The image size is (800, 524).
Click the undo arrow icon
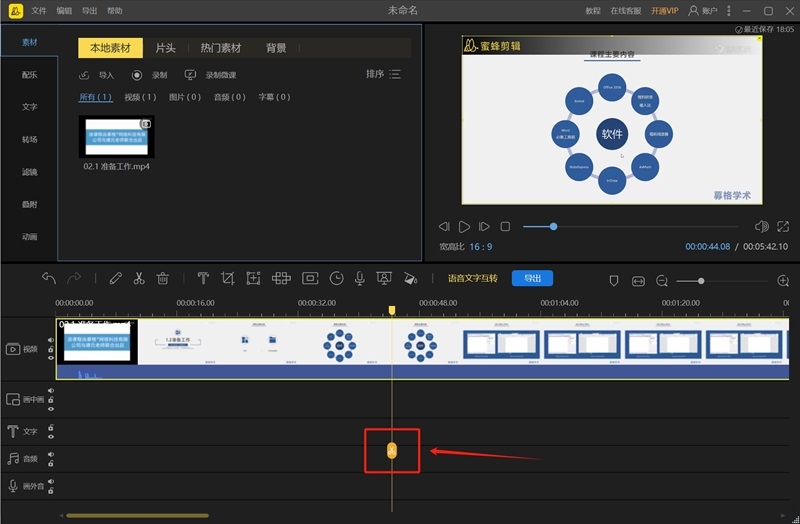(49, 279)
